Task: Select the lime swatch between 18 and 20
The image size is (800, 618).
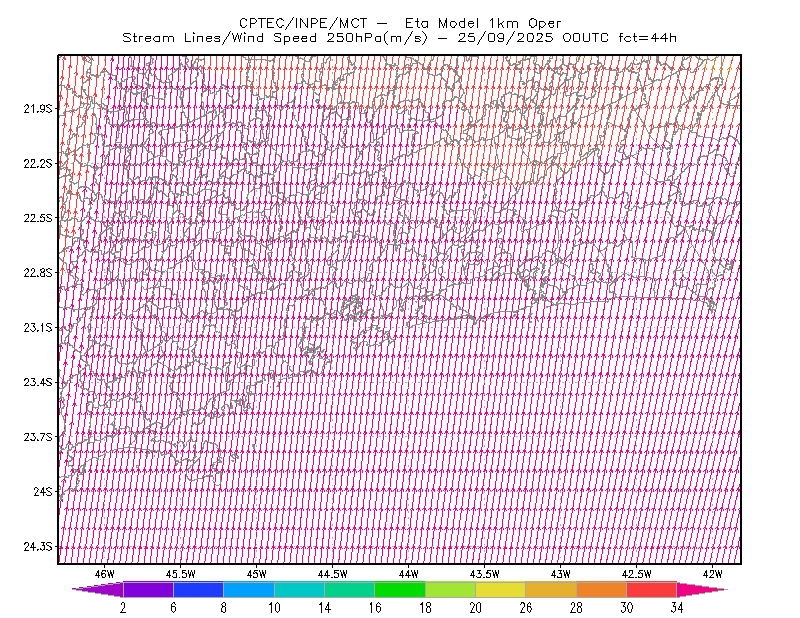Action: pyautogui.click(x=451, y=589)
